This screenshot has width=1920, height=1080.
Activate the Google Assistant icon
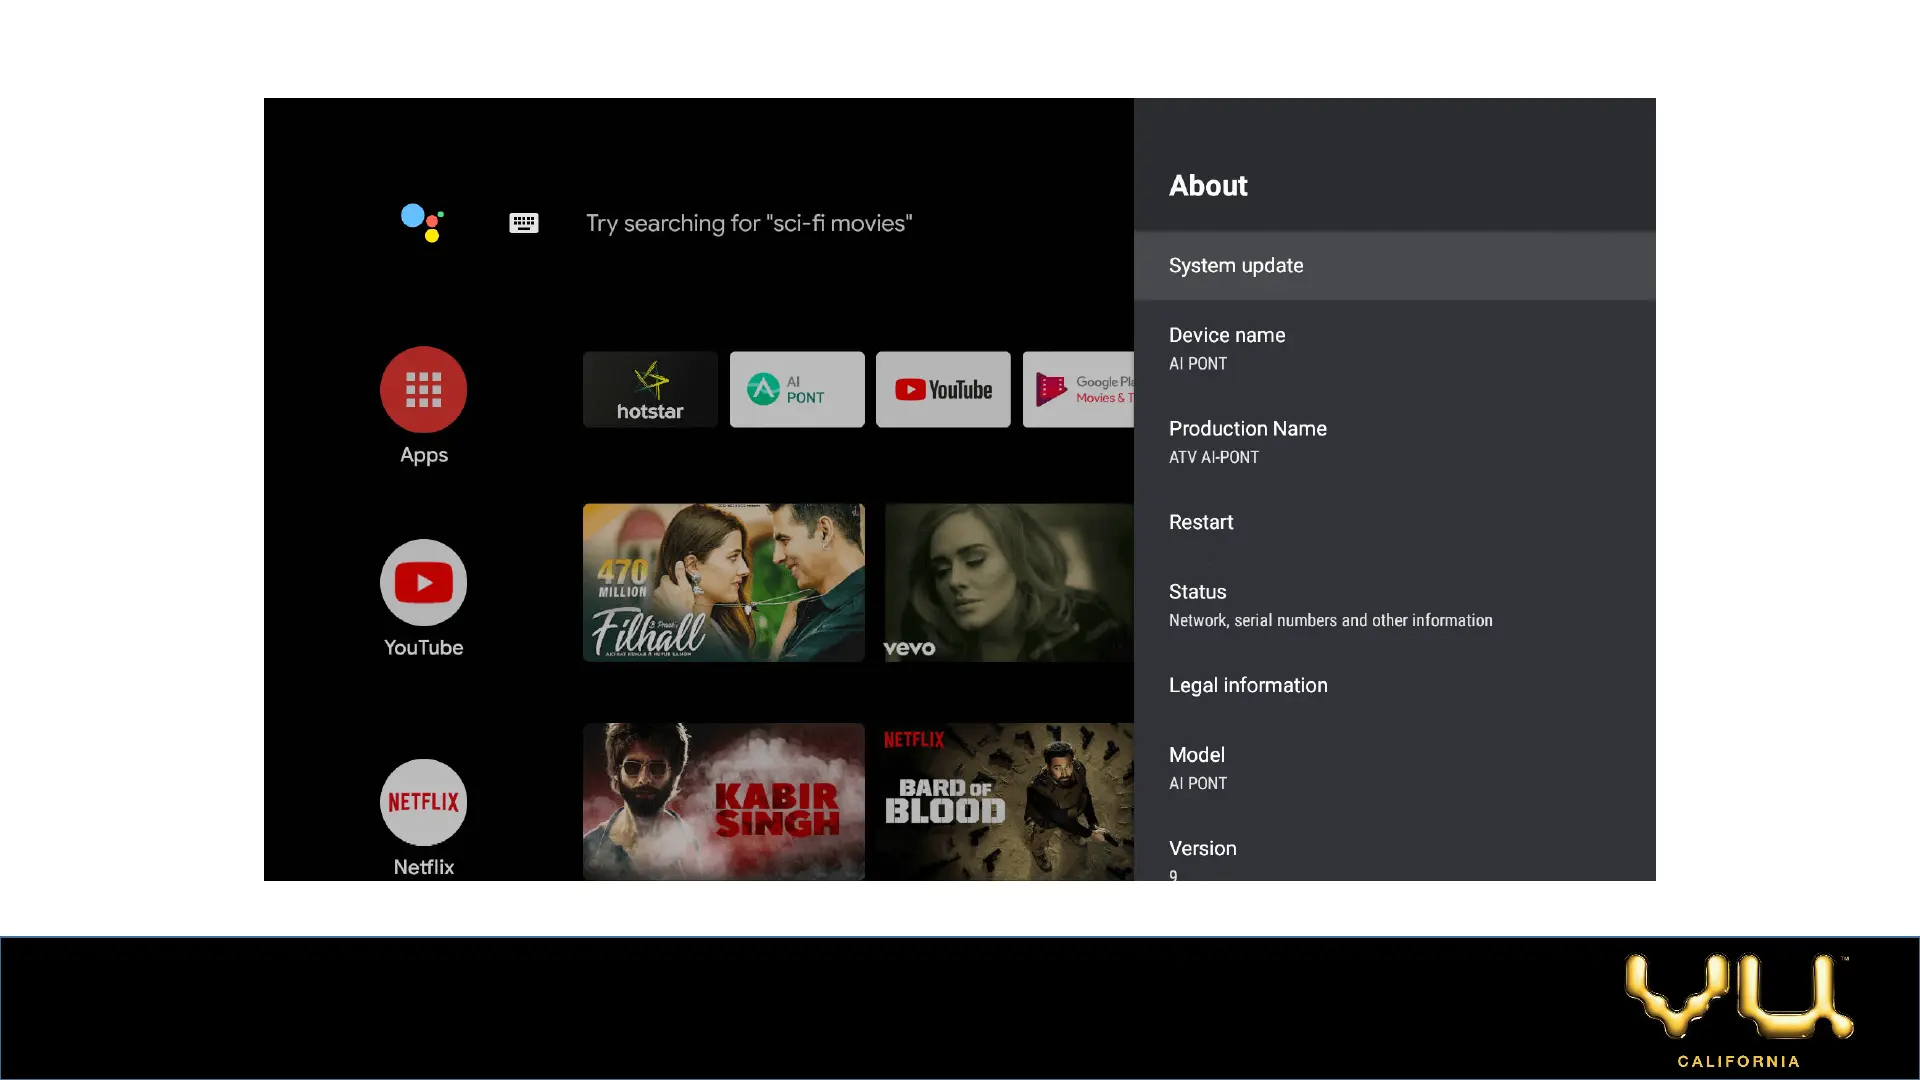point(422,222)
